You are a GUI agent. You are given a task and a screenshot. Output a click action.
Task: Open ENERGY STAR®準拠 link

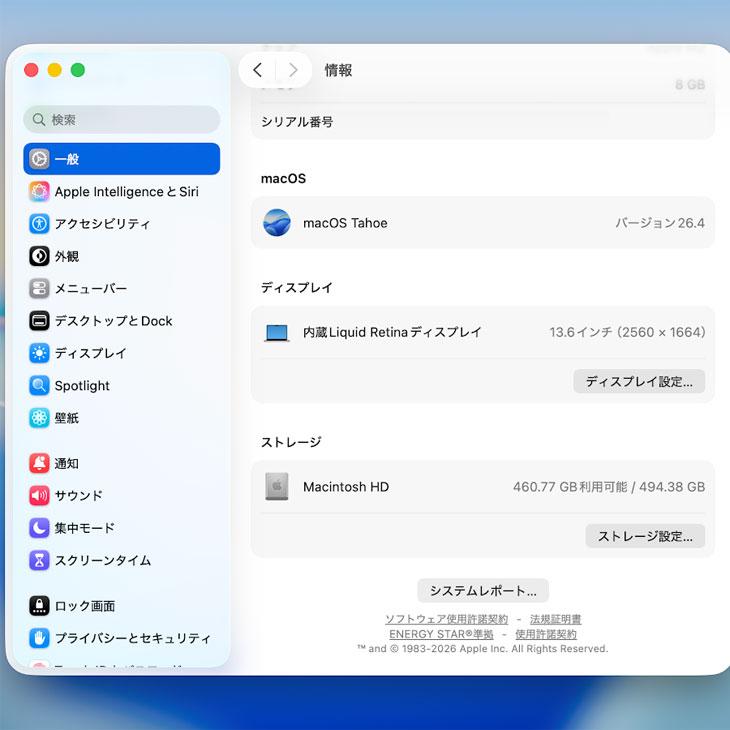441,634
